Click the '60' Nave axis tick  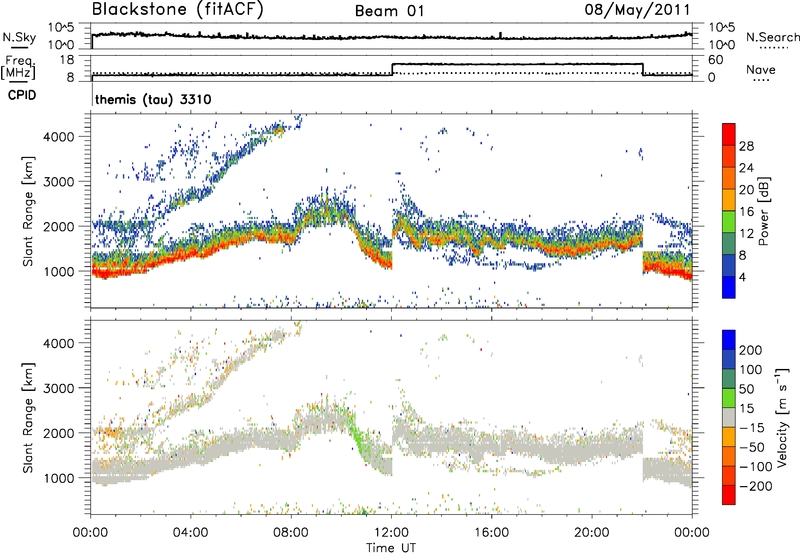coord(716,60)
